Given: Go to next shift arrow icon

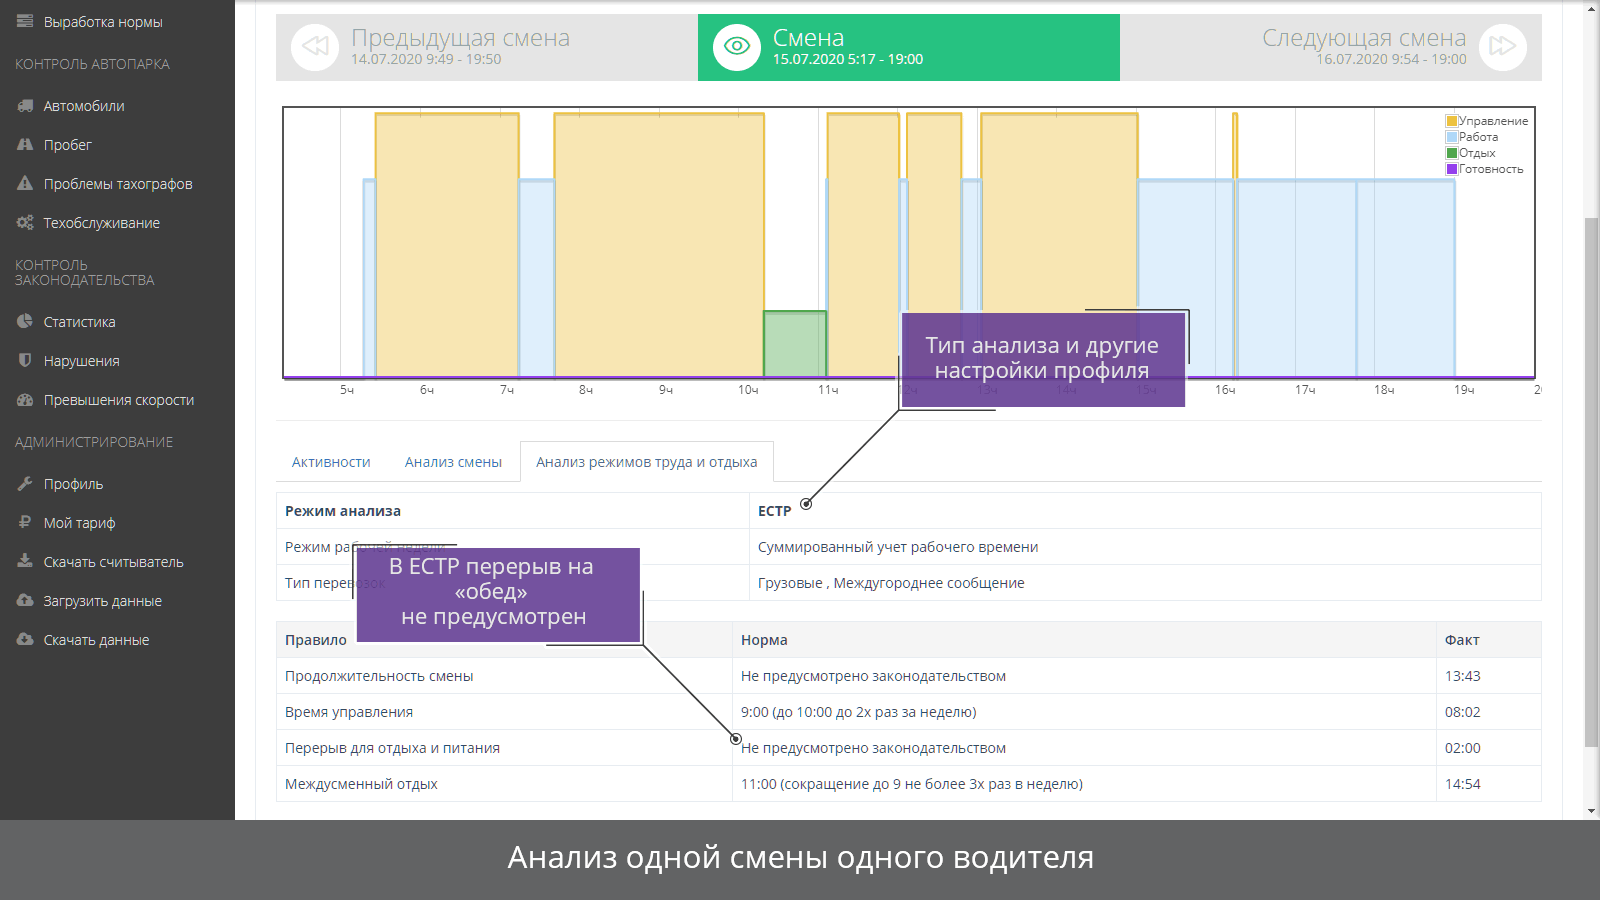Looking at the screenshot, I should [x=1503, y=46].
